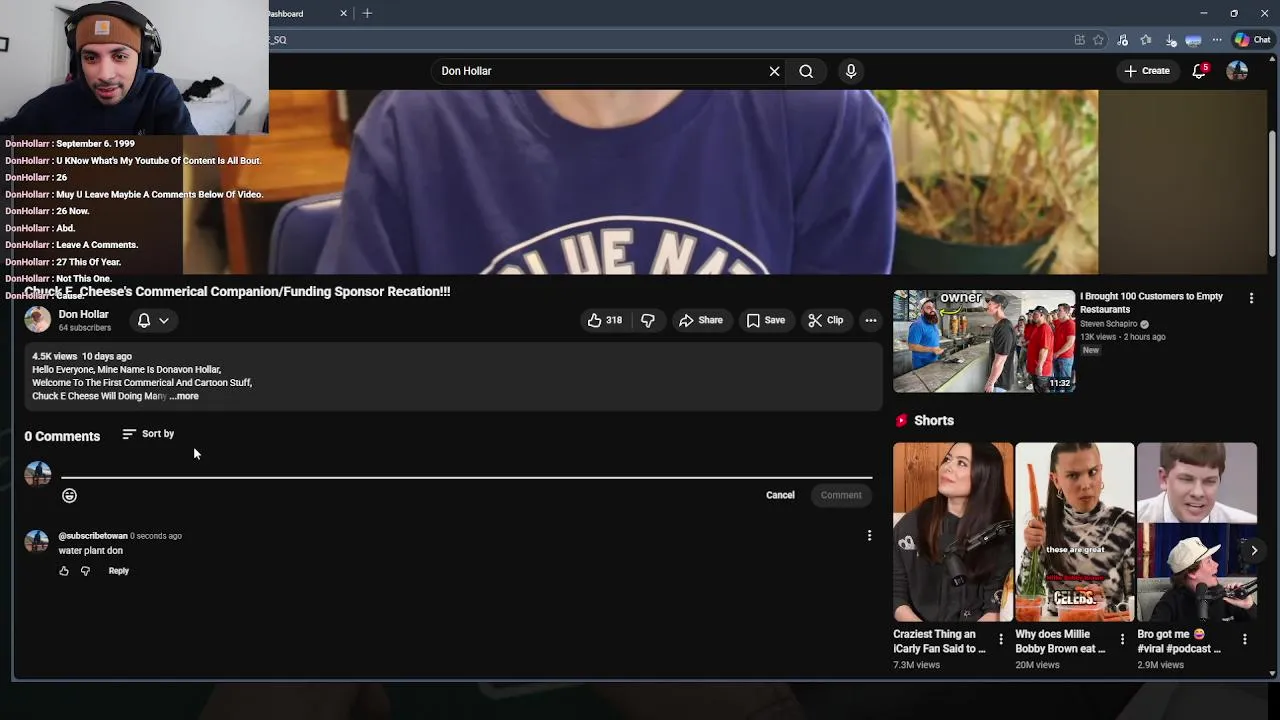1280x720 pixels.
Task: Open options for the 'Bro got me' short
Action: 1245,639
